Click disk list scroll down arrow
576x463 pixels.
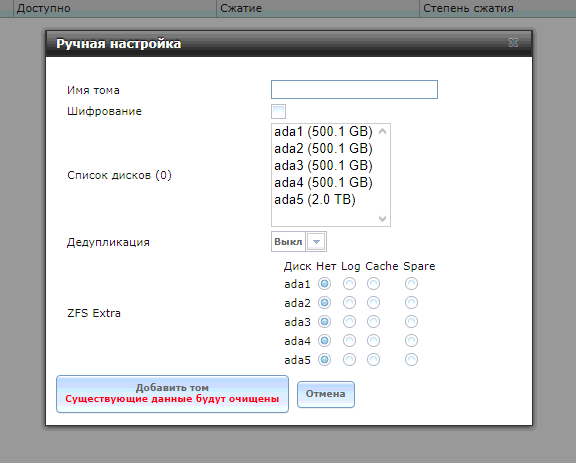pyautogui.click(x=382, y=219)
